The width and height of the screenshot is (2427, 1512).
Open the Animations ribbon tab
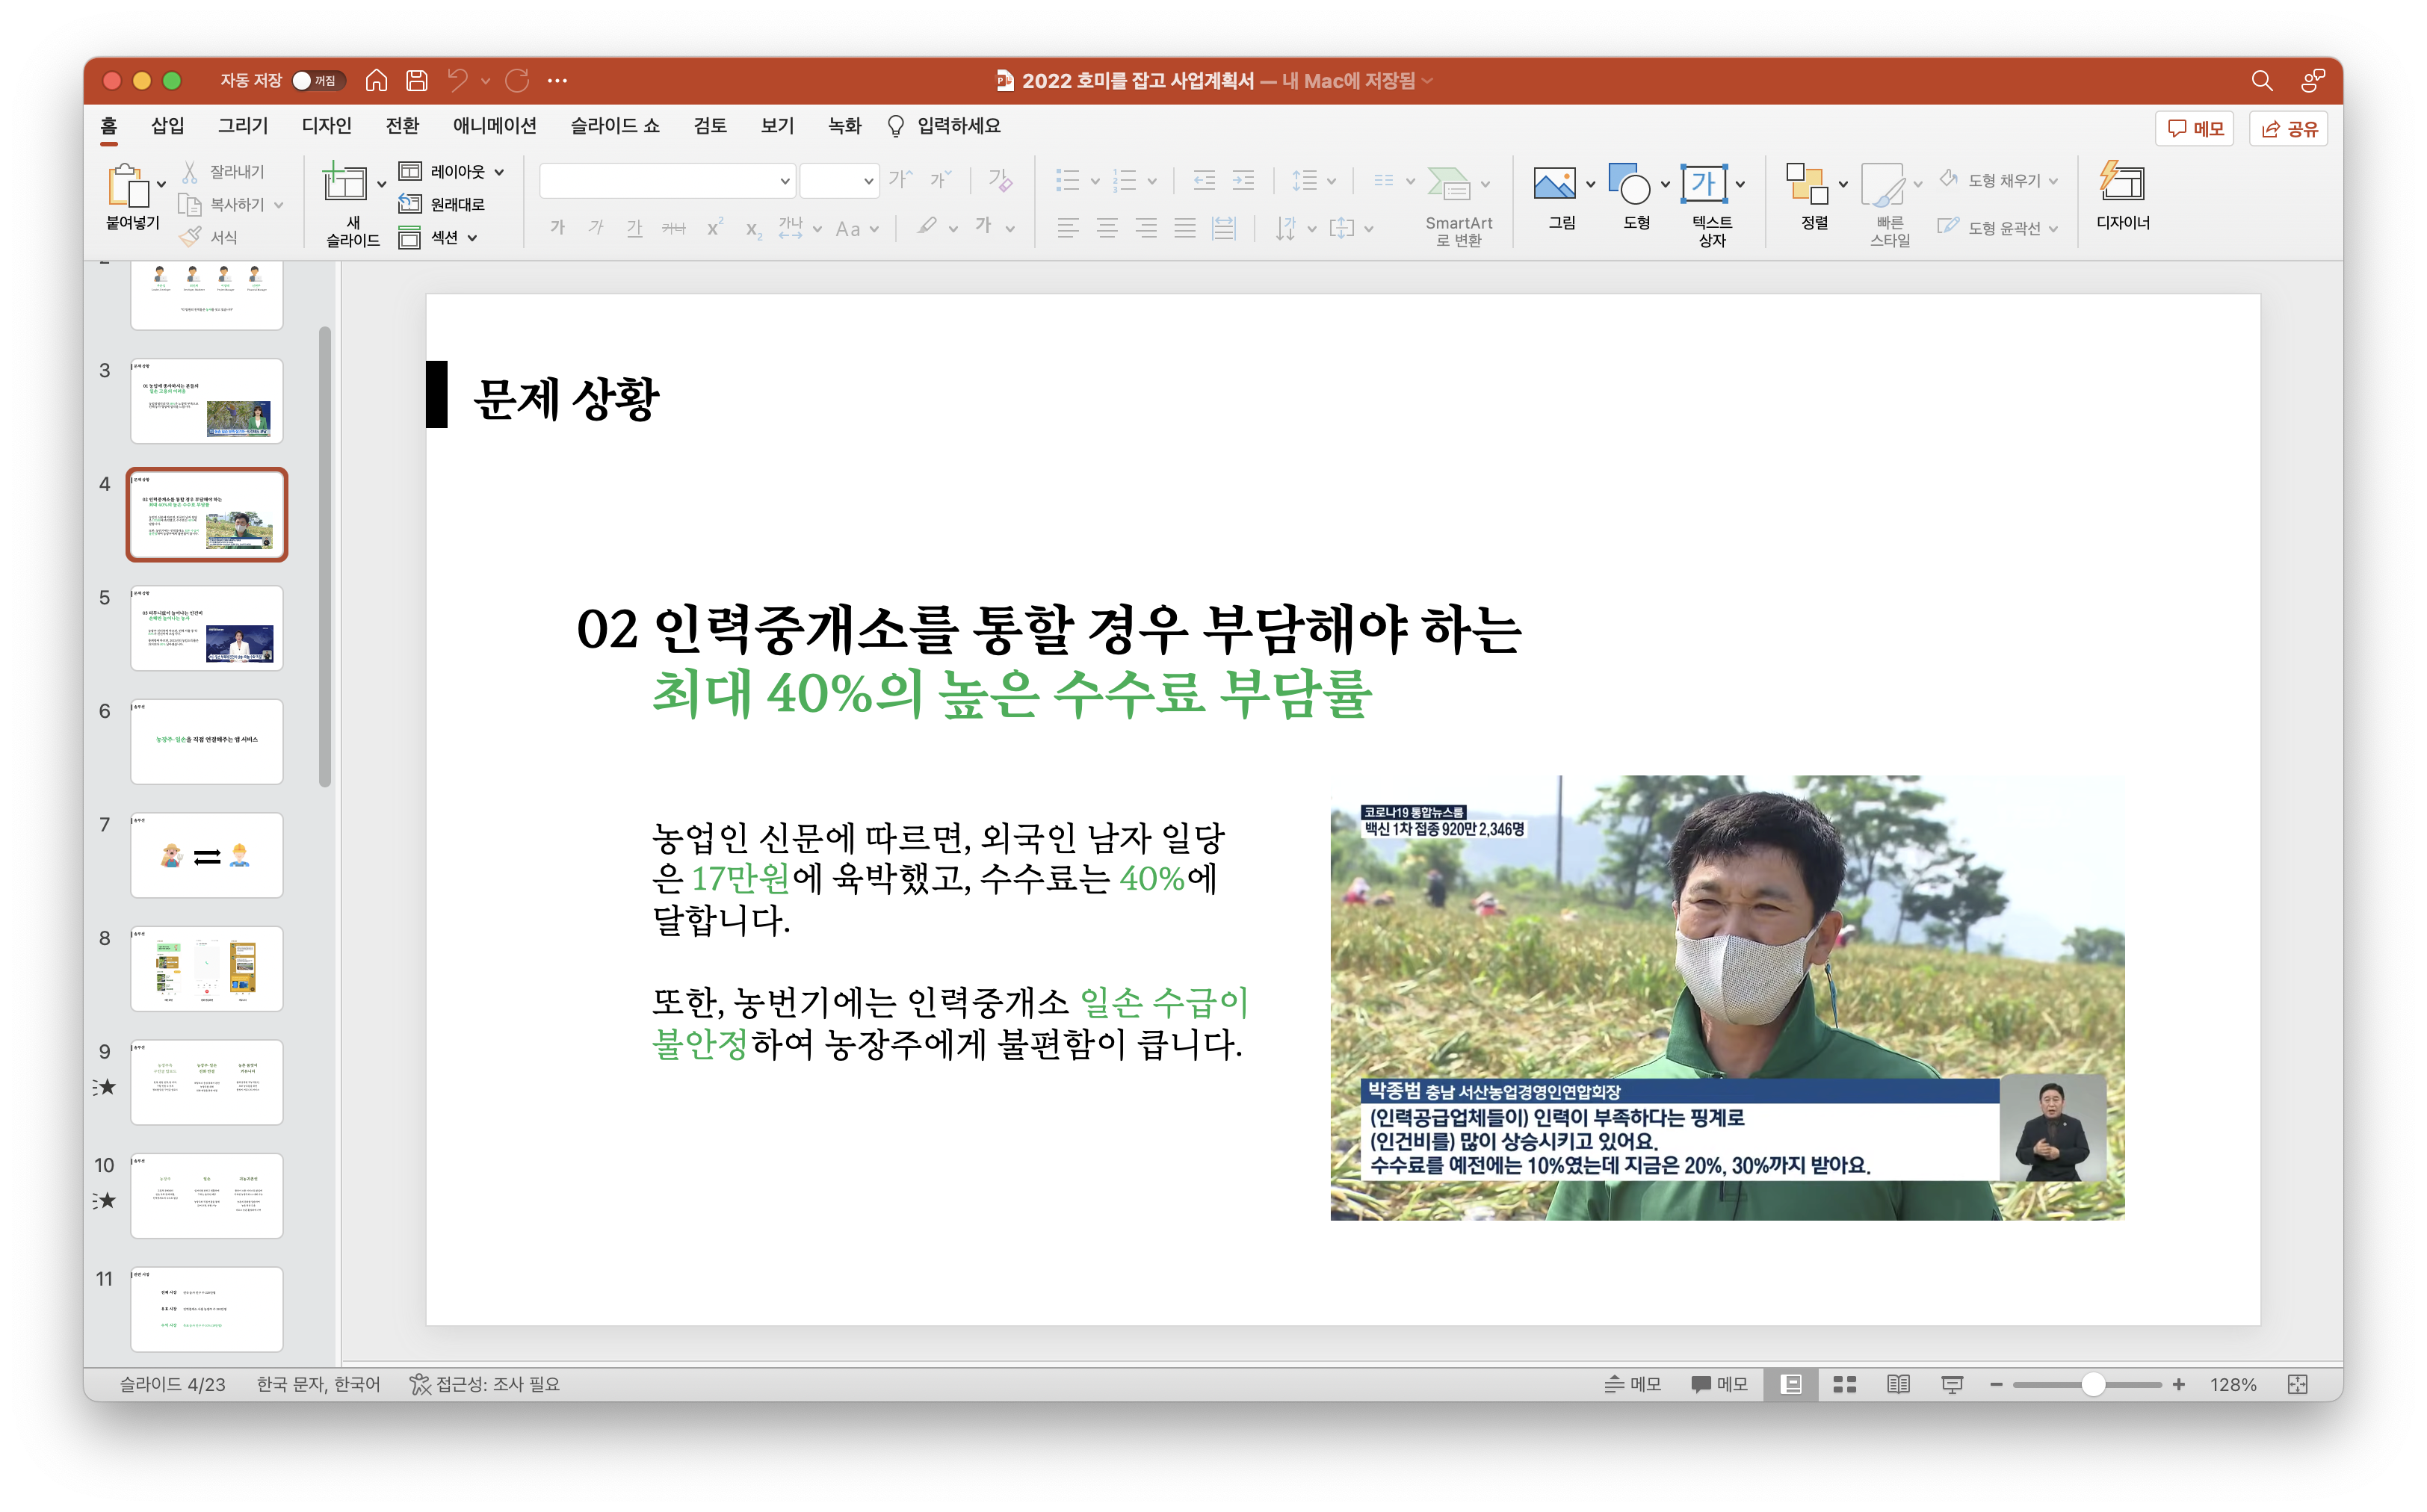coord(494,126)
